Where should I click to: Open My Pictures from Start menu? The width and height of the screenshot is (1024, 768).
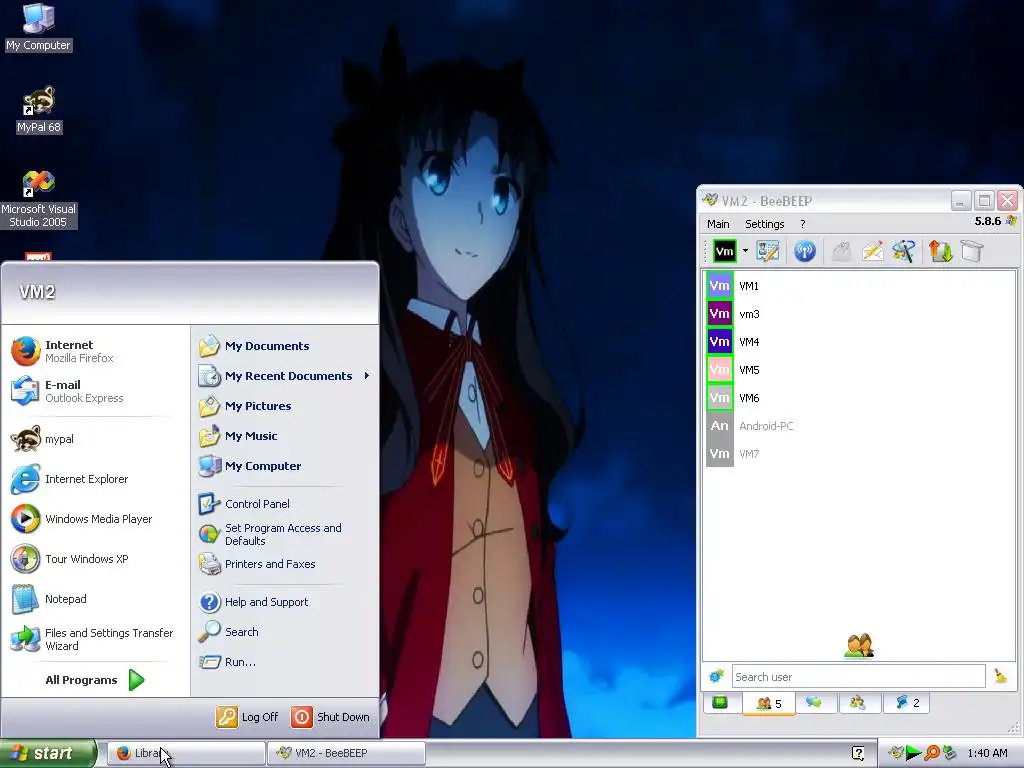285,406
